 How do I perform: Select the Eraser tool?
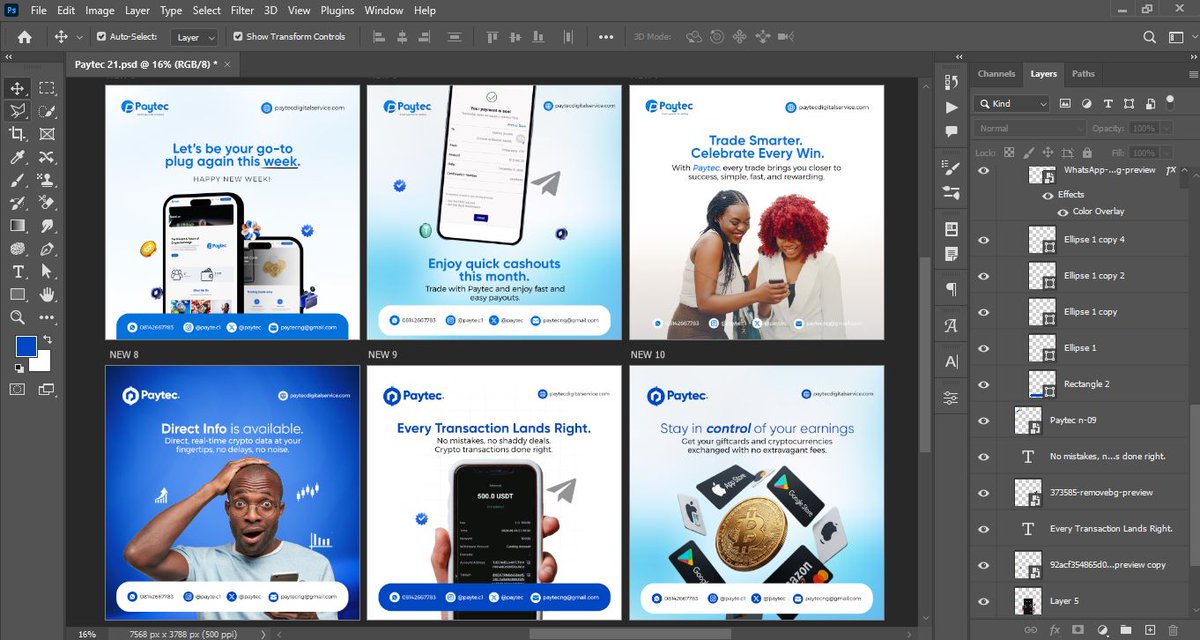(47, 203)
